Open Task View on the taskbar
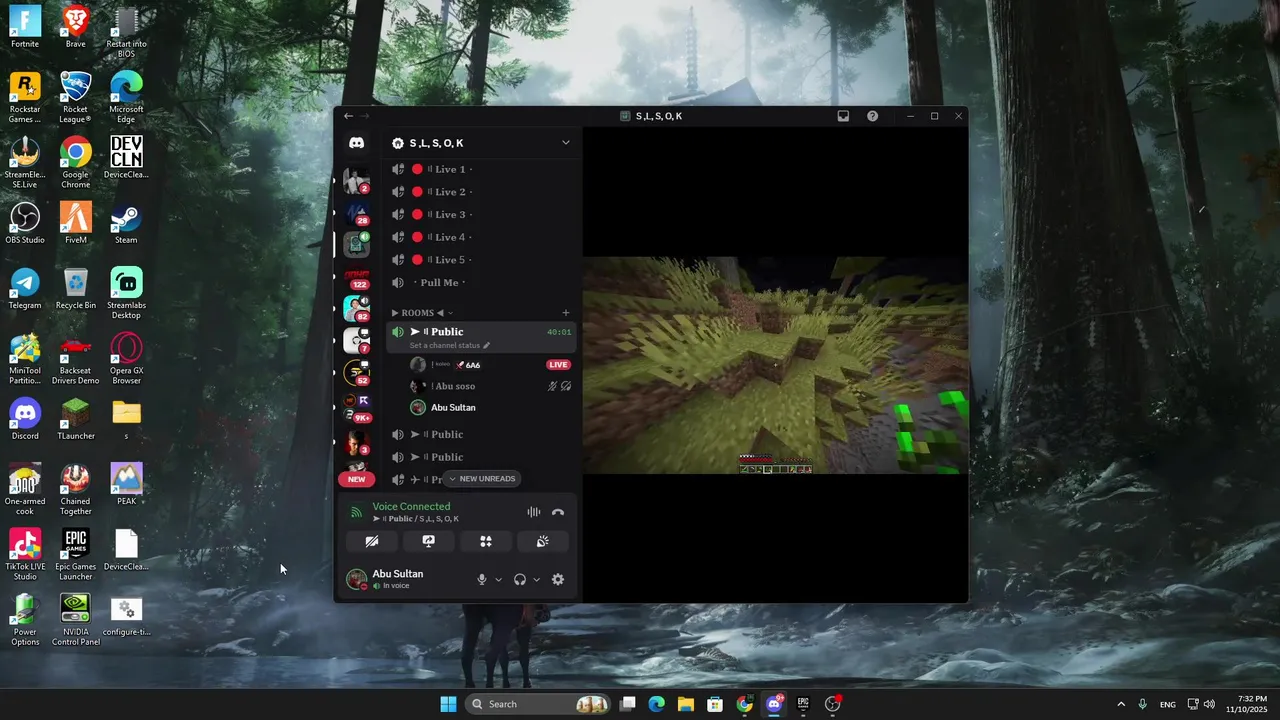Image resolution: width=1280 pixels, height=720 pixels. (x=627, y=704)
